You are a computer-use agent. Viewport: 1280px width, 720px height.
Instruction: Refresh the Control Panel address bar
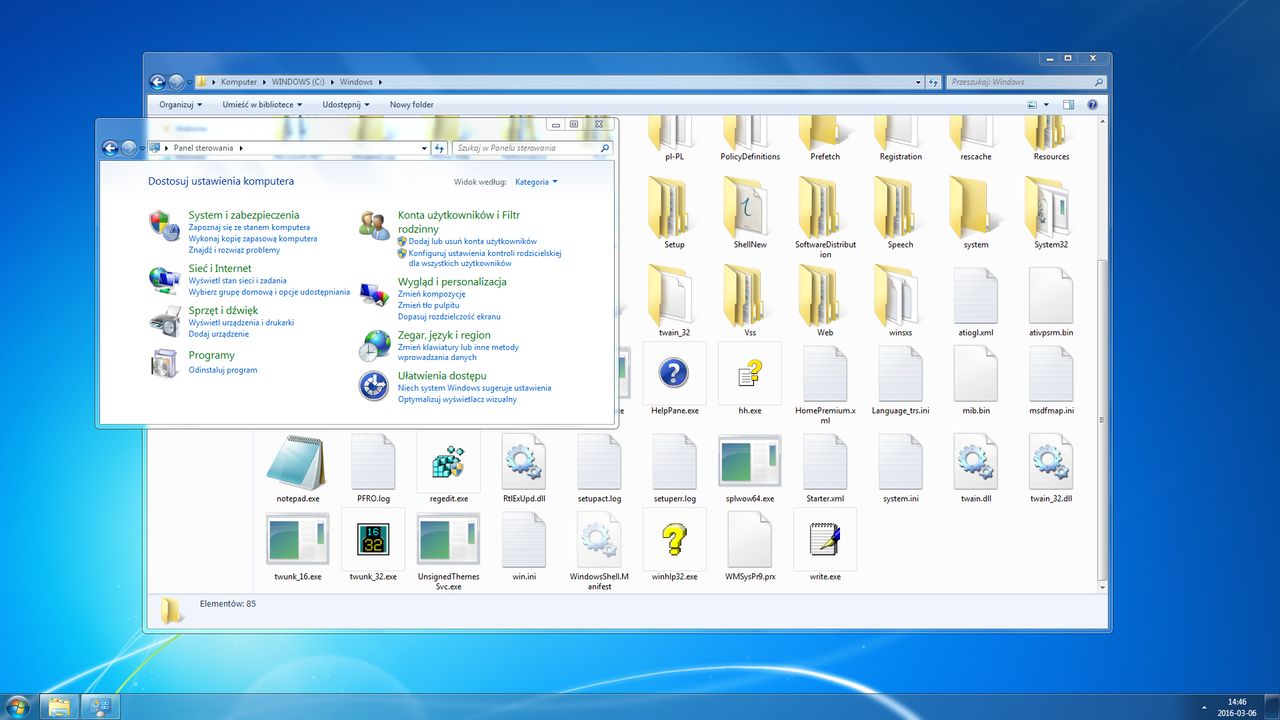439,148
